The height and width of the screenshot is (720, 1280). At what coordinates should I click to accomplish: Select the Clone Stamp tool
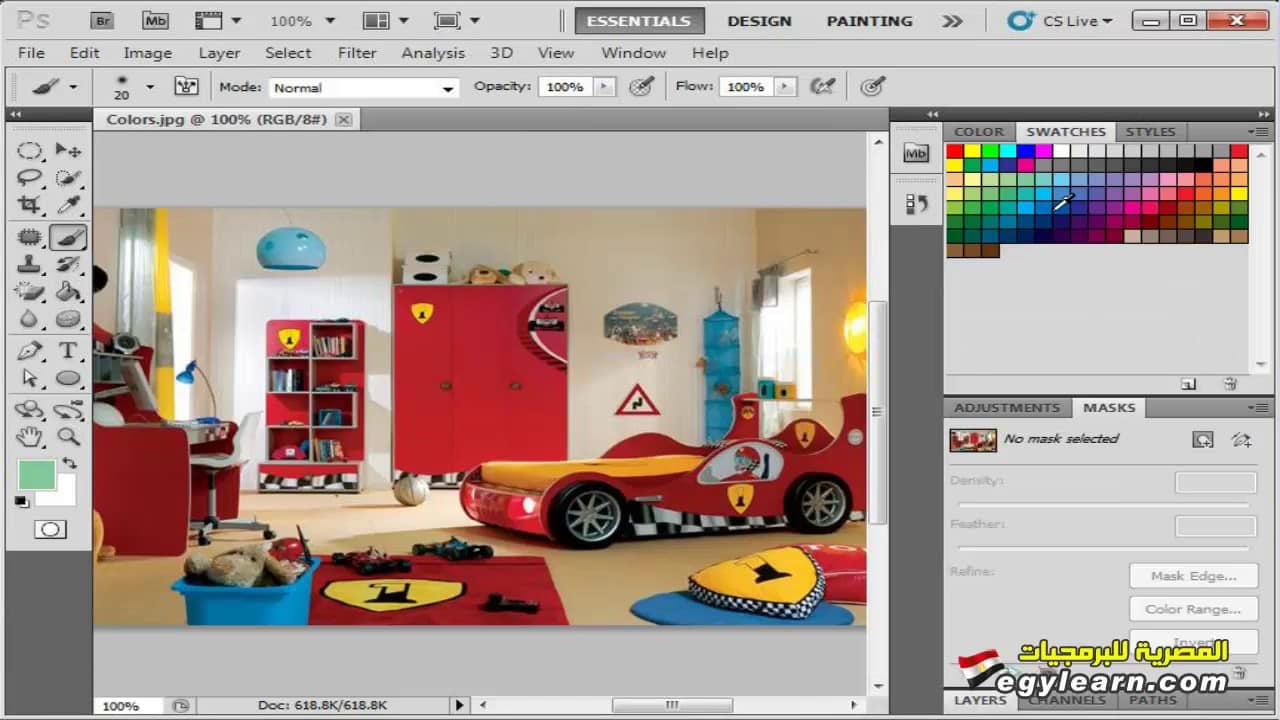click(30, 265)
